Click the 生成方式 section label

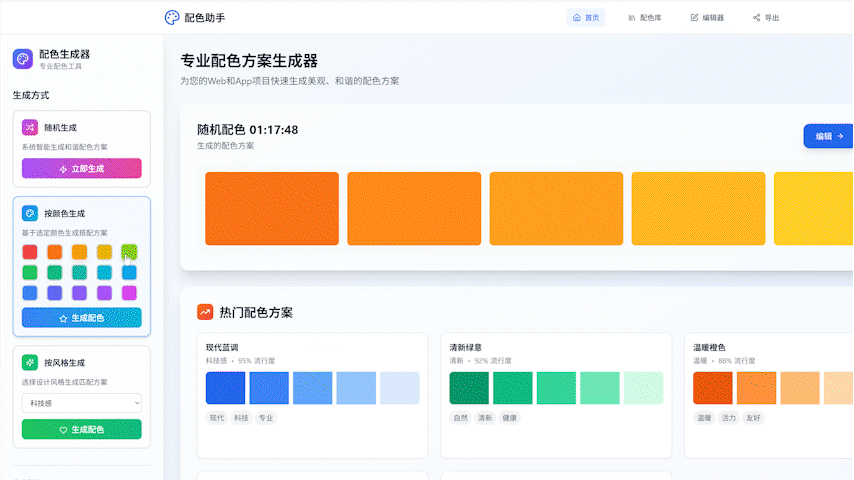(31, 95)
